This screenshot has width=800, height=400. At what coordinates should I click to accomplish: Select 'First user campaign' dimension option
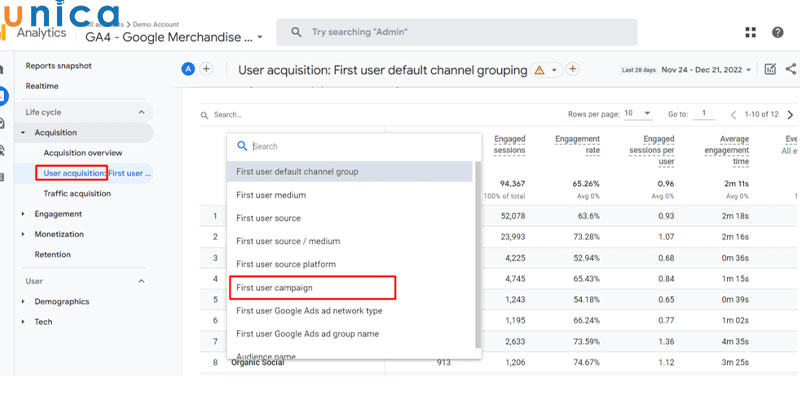tap(312, 288)
